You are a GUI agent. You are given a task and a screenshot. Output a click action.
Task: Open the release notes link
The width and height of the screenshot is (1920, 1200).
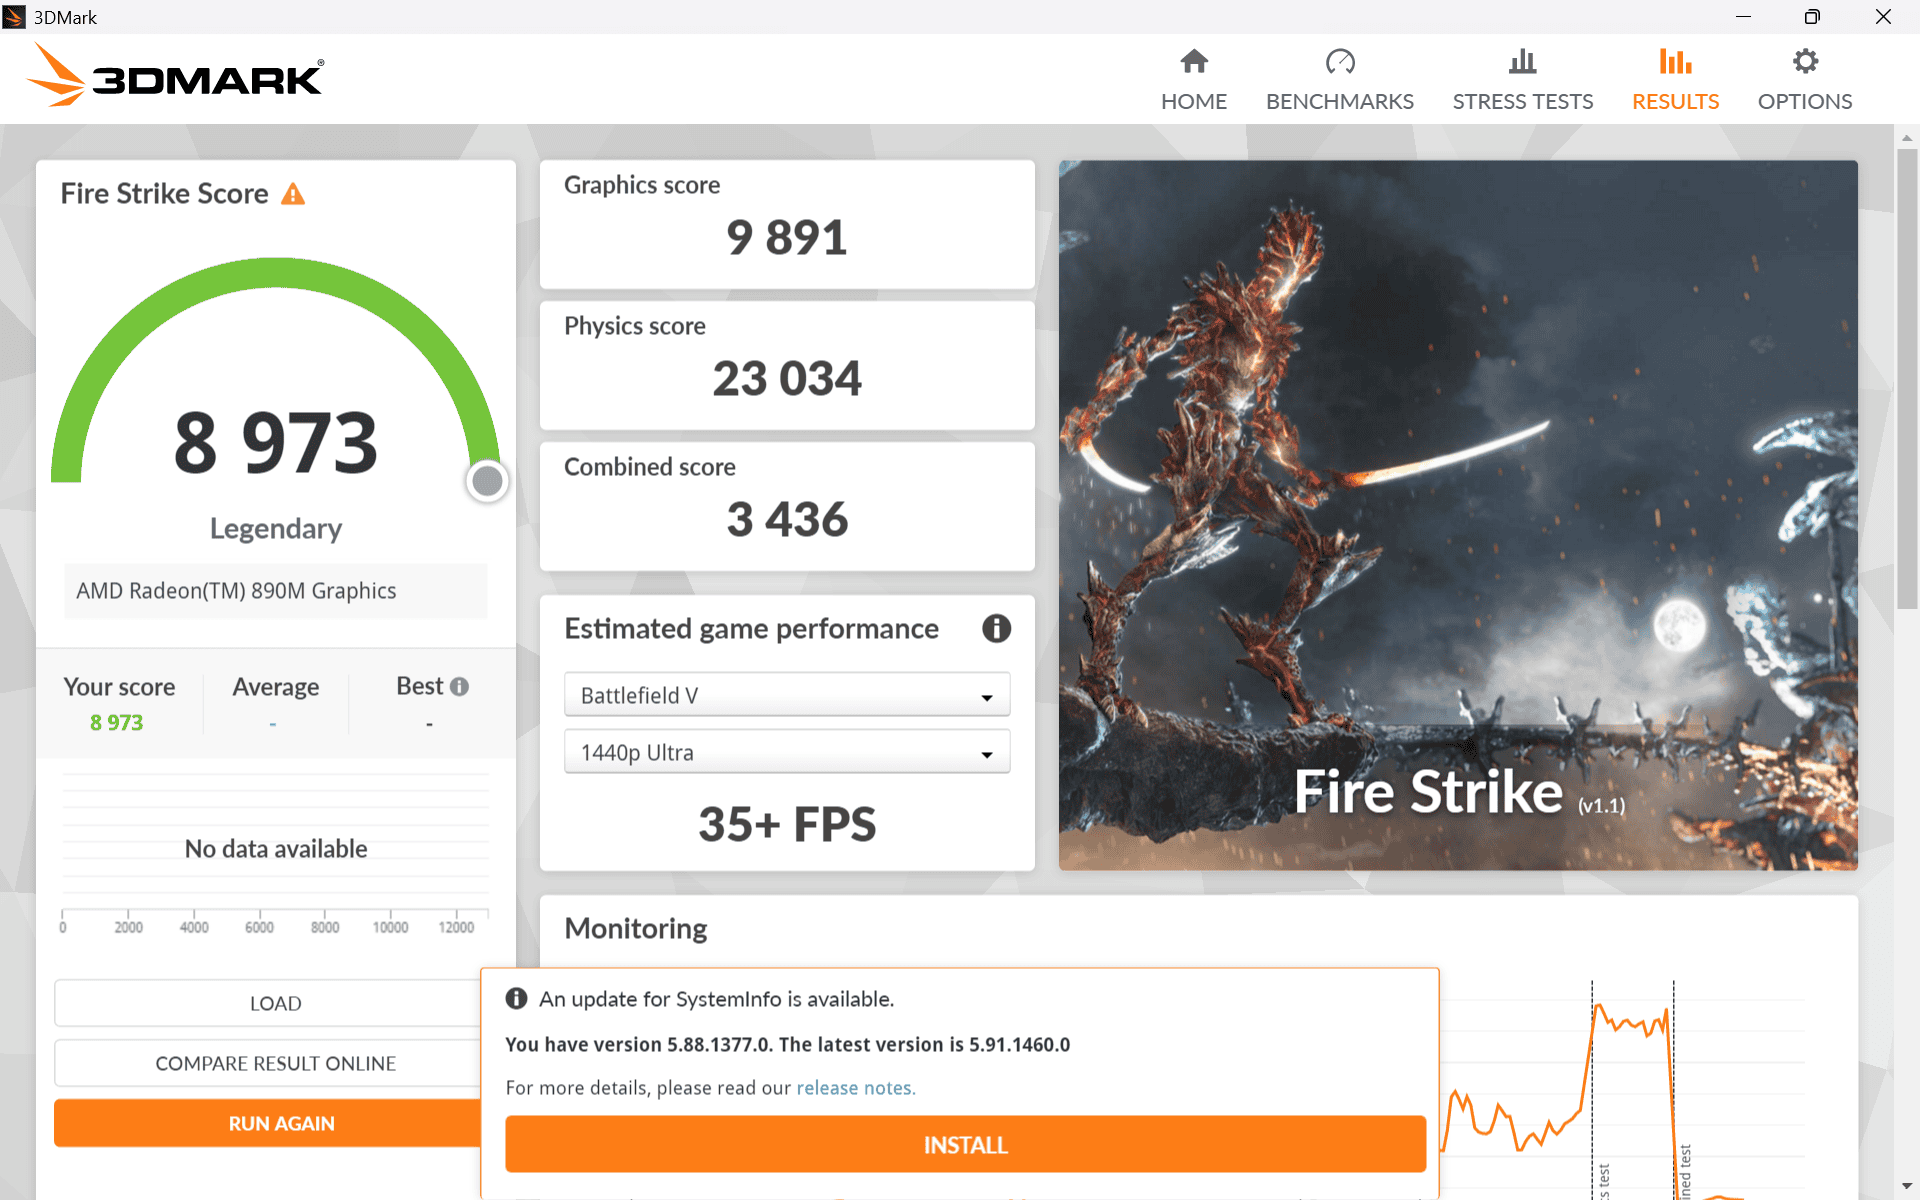(855, 1088)
